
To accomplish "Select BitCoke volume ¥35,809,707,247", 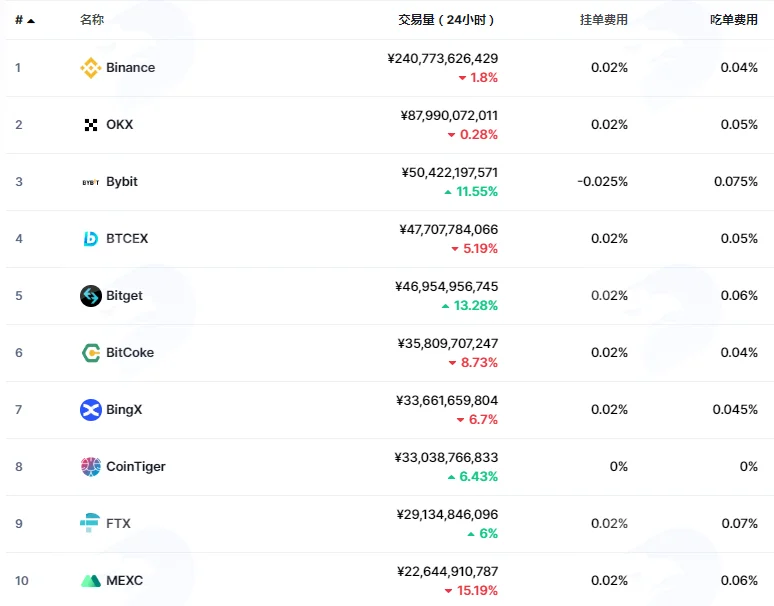I will (448, 343).
